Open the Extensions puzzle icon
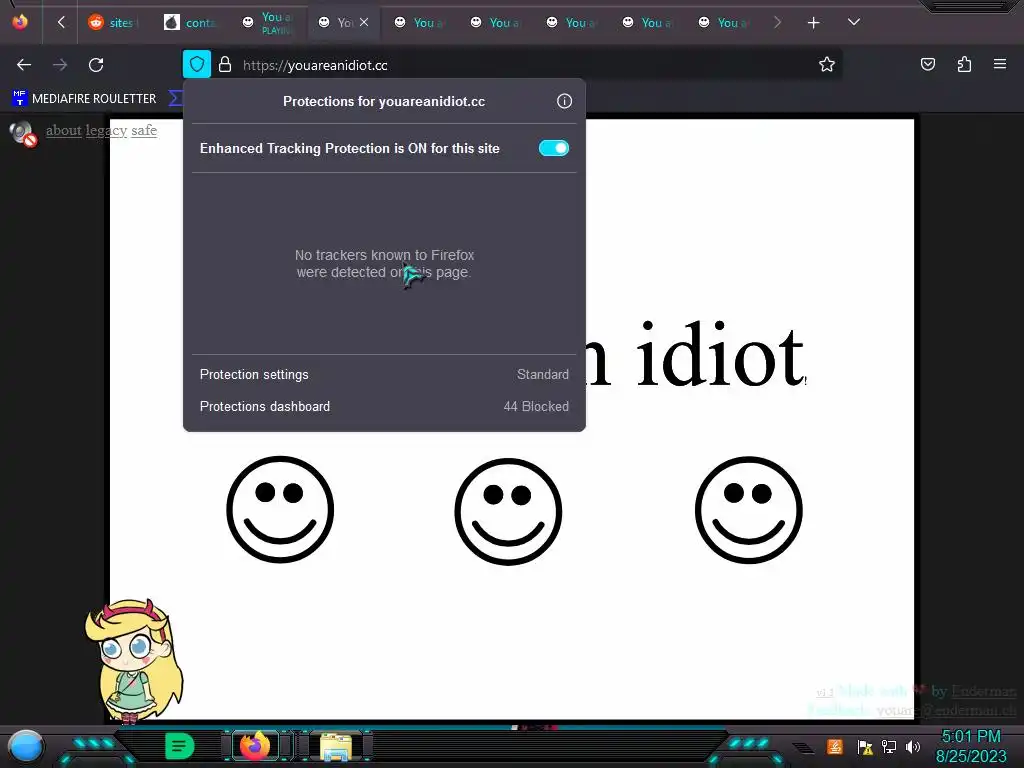Viewport: 1024px width, 768px height. (x=964, y=64)
